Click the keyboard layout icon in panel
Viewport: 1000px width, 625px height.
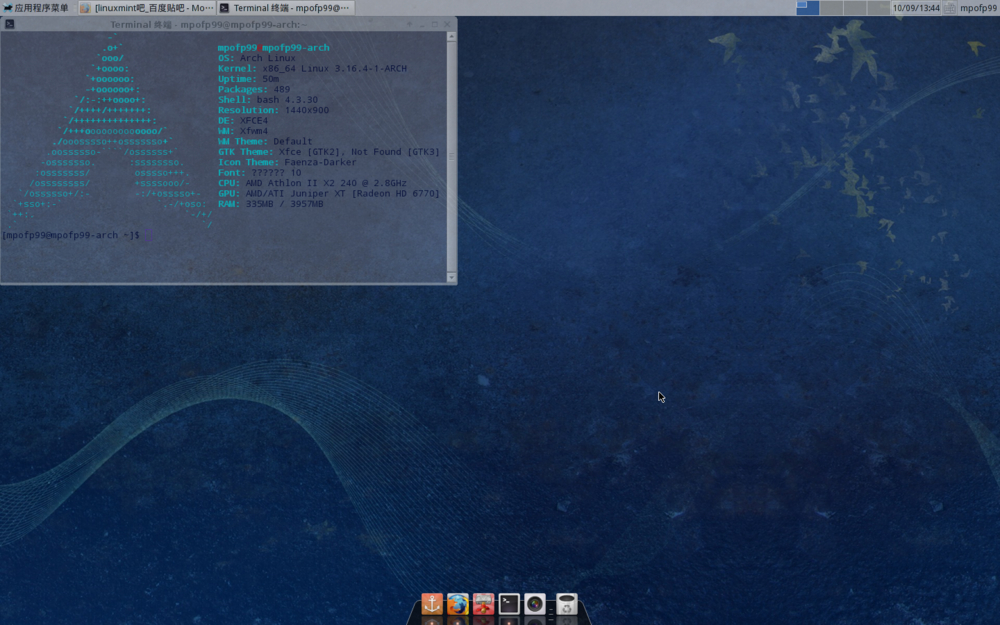(950, 8)
